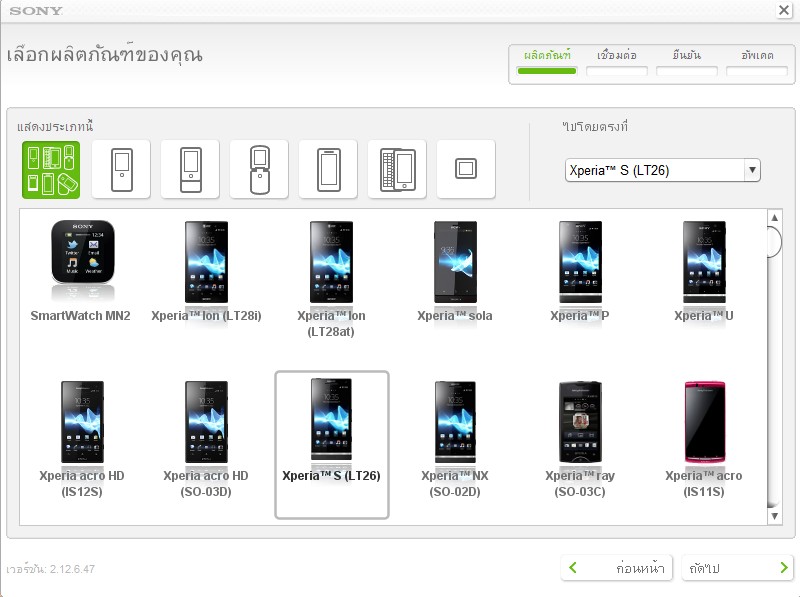Click the product list scrollbar thumb
The image size is (800, 597).
pyautogui.click(x=774, y=242)
